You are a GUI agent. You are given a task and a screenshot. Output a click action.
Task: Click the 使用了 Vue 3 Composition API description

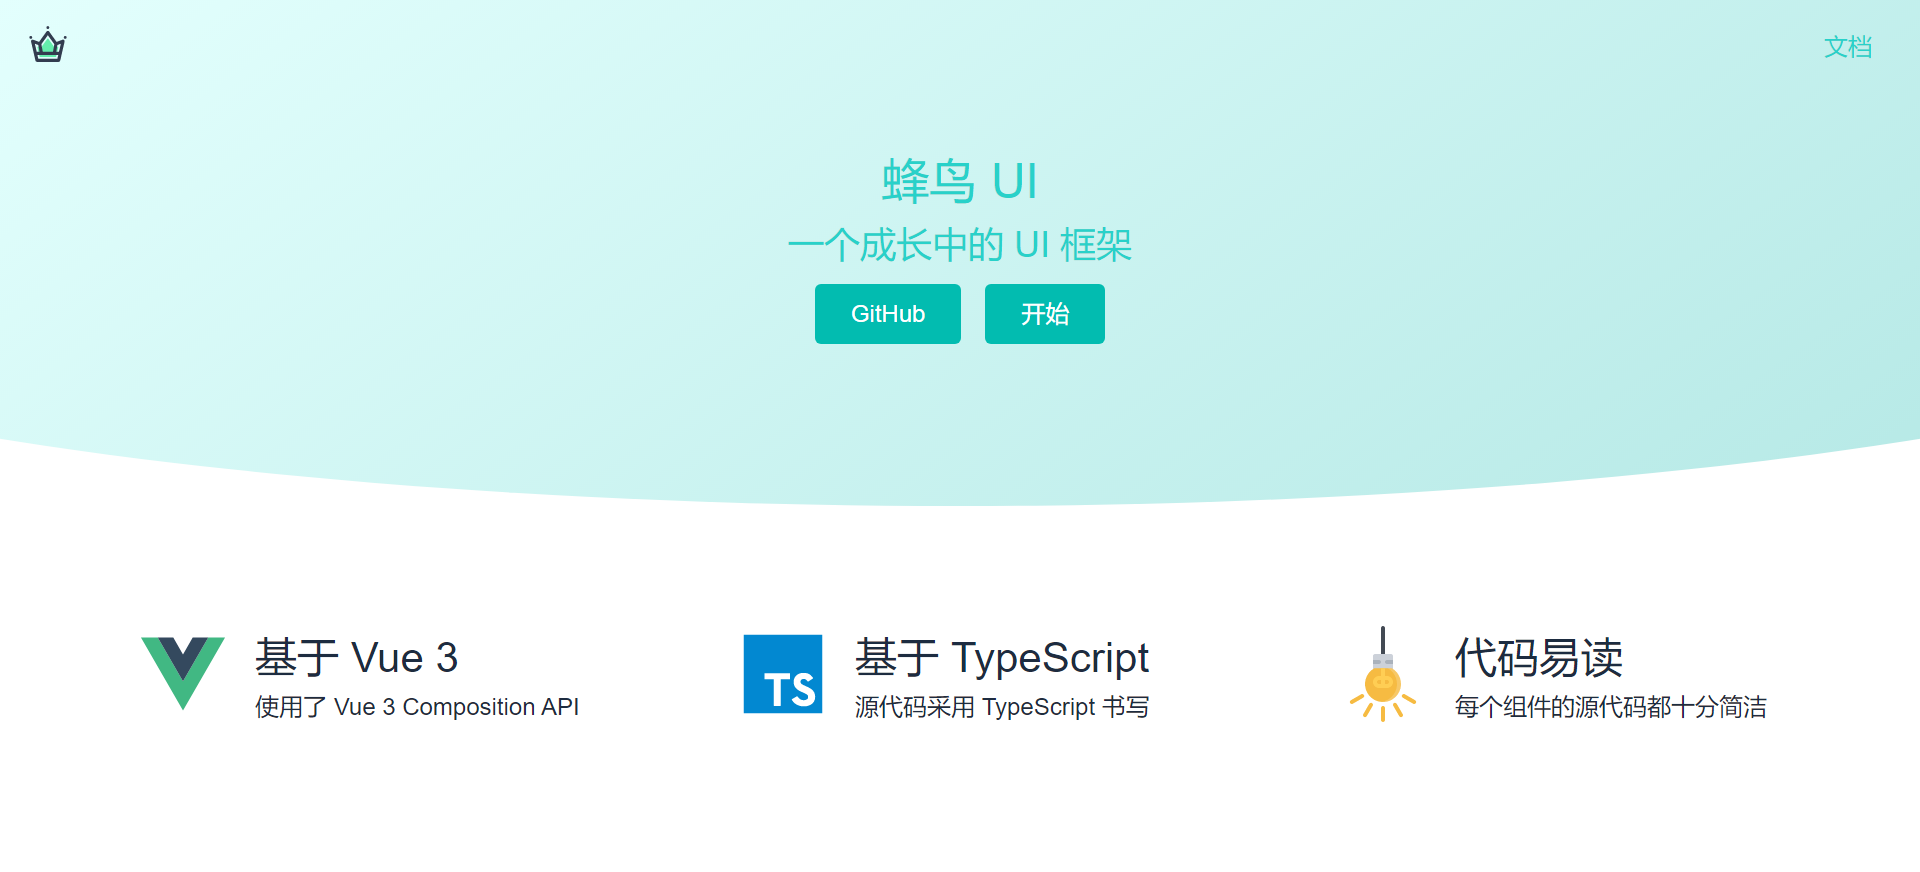[417, 707]
